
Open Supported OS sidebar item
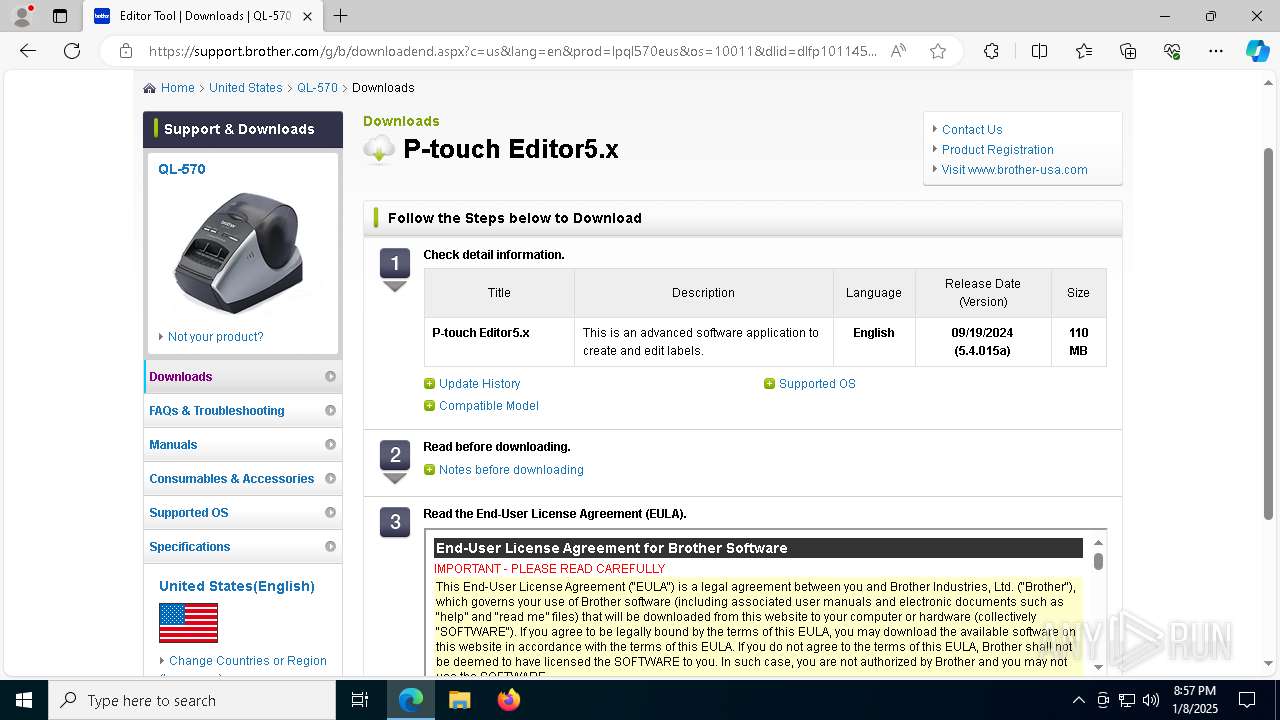pyautogui.click(x=243, y=513)
